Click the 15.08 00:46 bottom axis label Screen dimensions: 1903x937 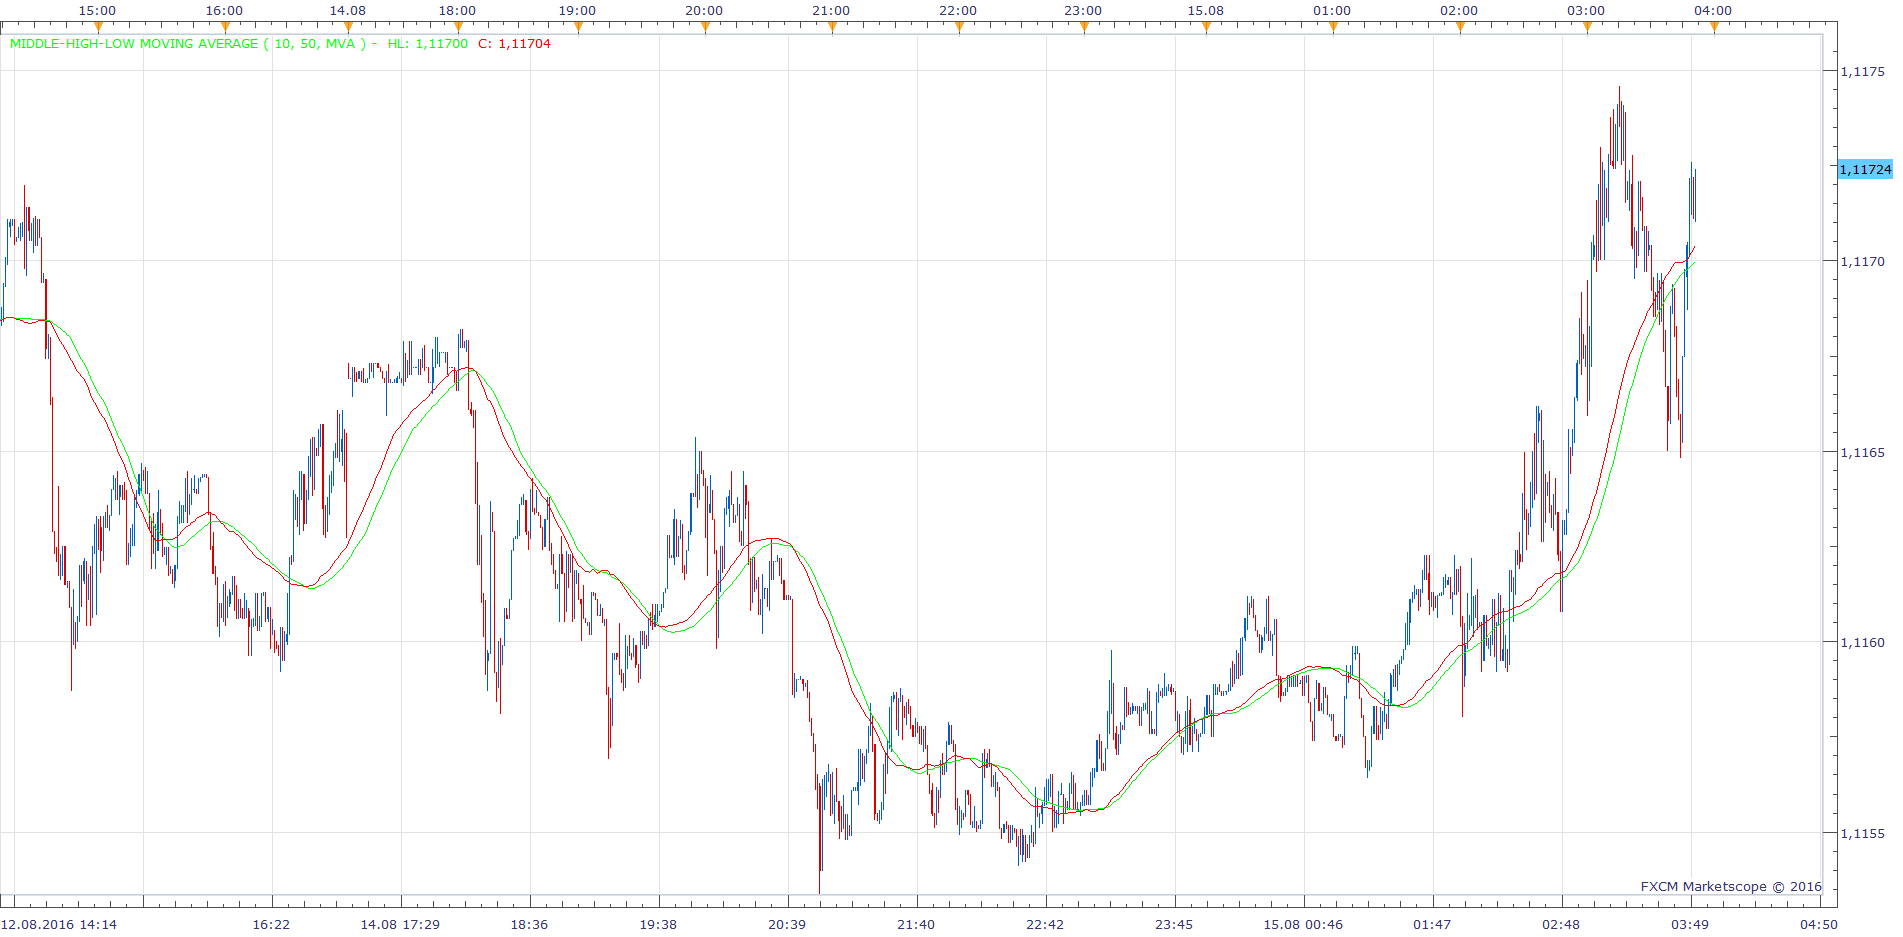(x=1303, y=924)
